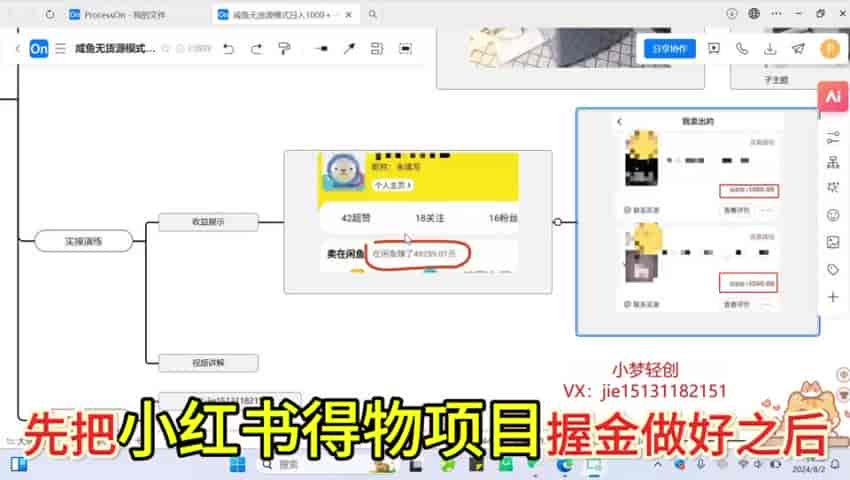
Task: Insert a child topic from the toolbar
Action: coord(321,49)
